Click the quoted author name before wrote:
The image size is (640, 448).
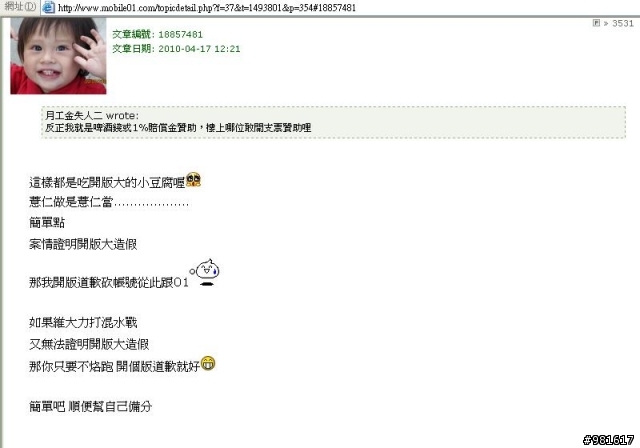point(73,116)
